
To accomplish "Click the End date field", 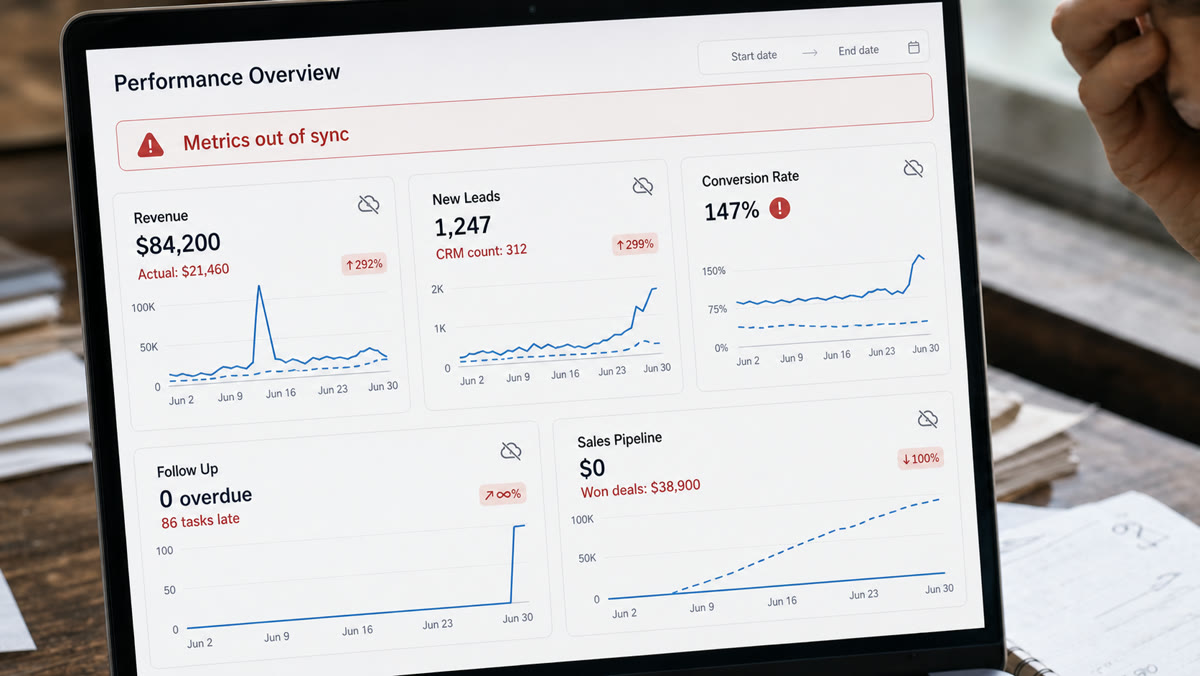I will 858,50.
